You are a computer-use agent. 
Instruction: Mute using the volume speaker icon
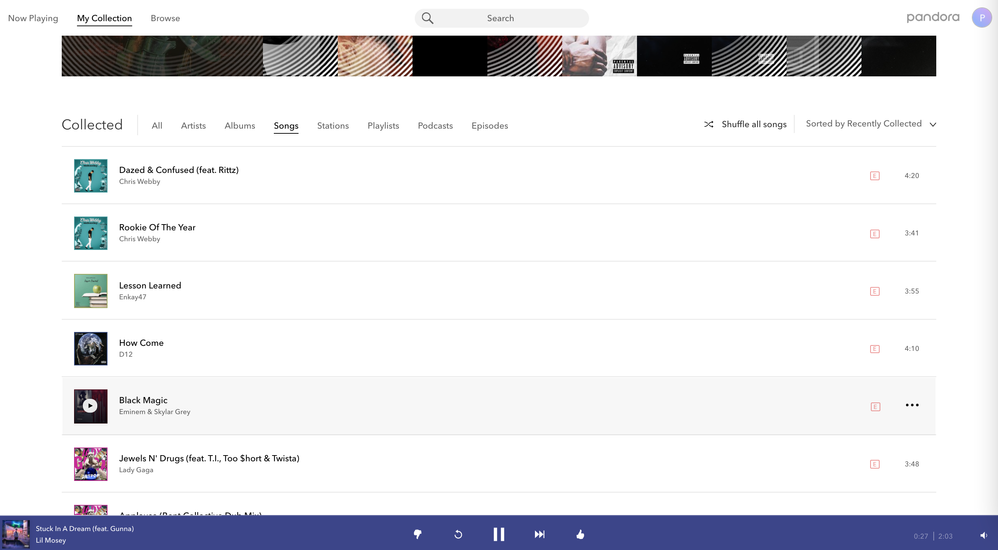[x=983, y=536]
